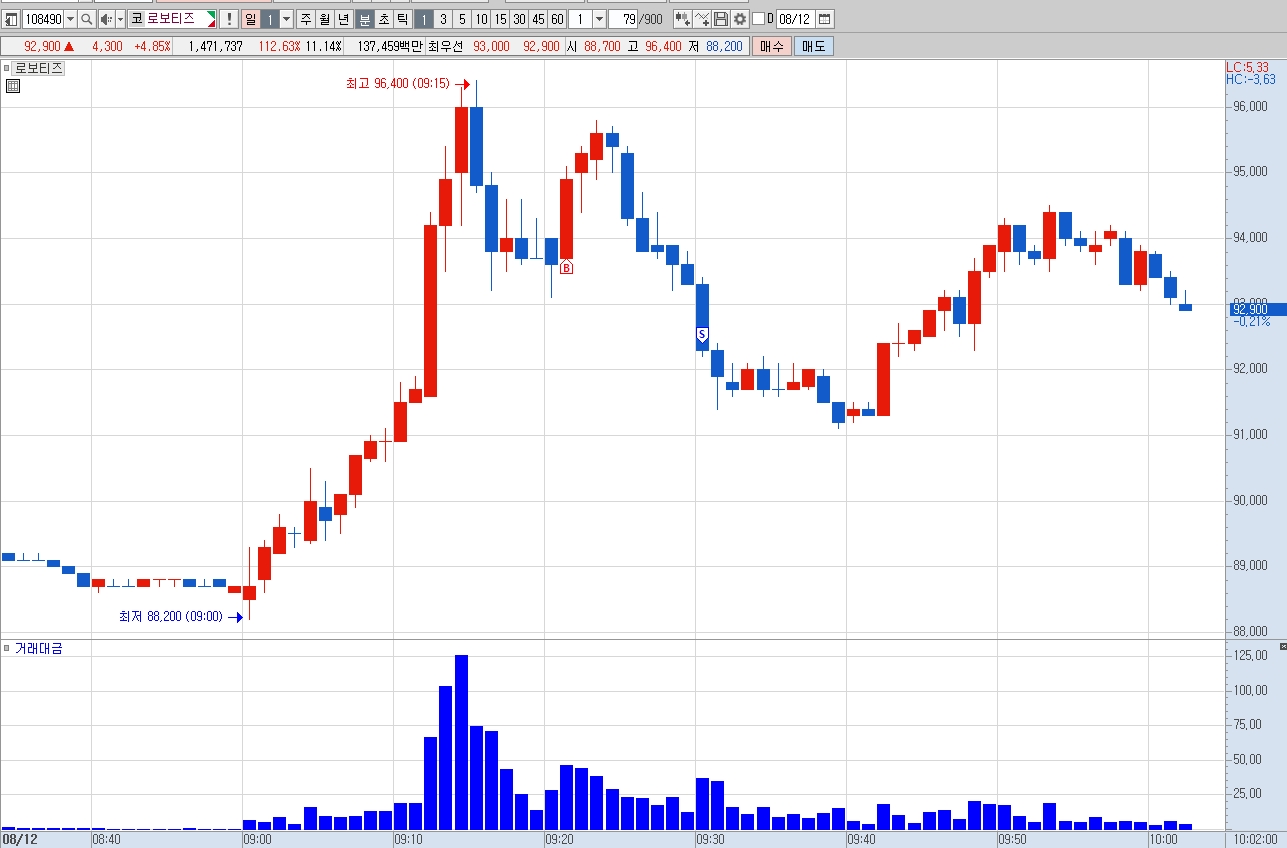Expand the custom interval dropdown after 60
Screen dimensions: 1287x848
point(599,19)
